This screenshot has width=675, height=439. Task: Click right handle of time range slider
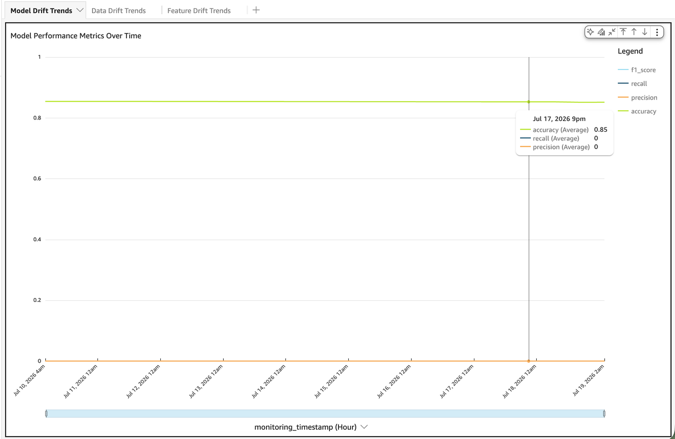(604, 414)
